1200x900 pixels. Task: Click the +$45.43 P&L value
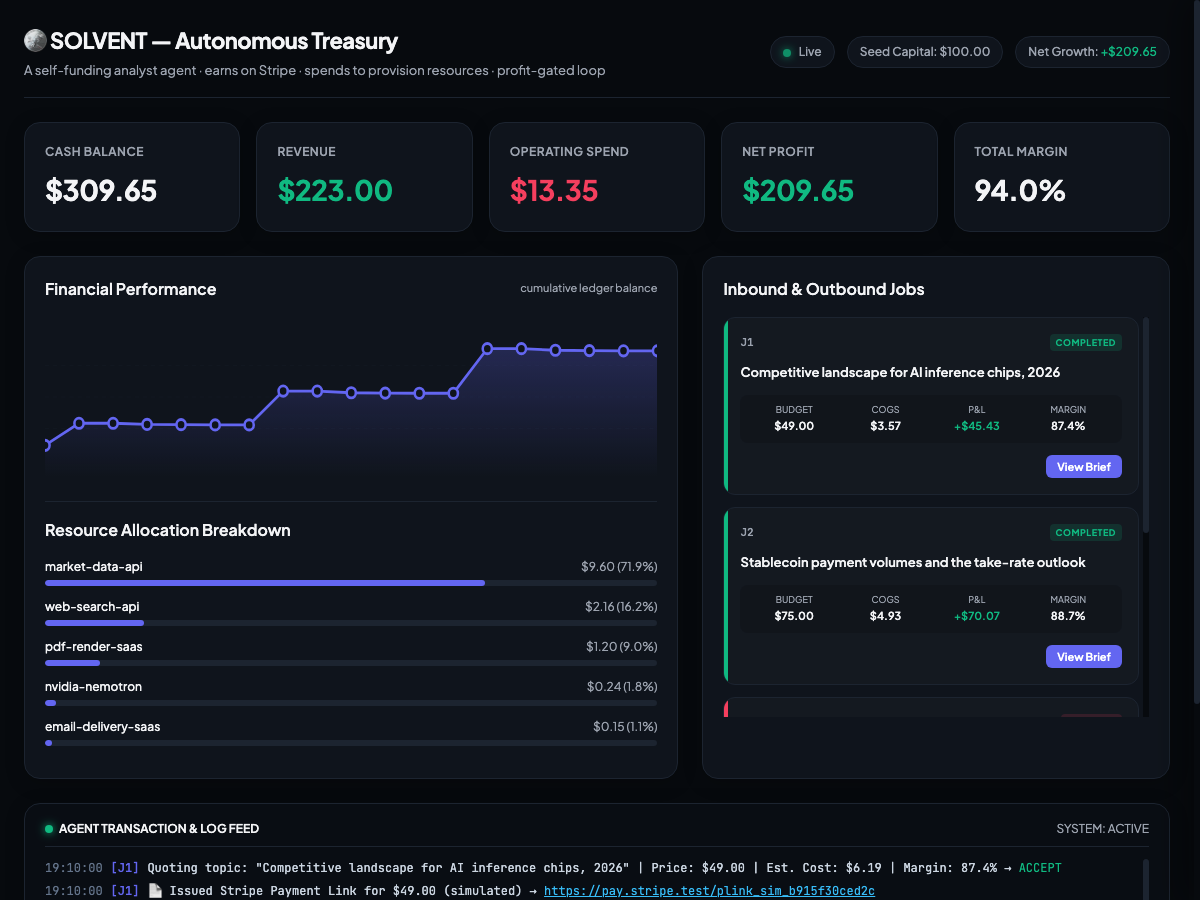pyautogui.click(x=977, y=426)
